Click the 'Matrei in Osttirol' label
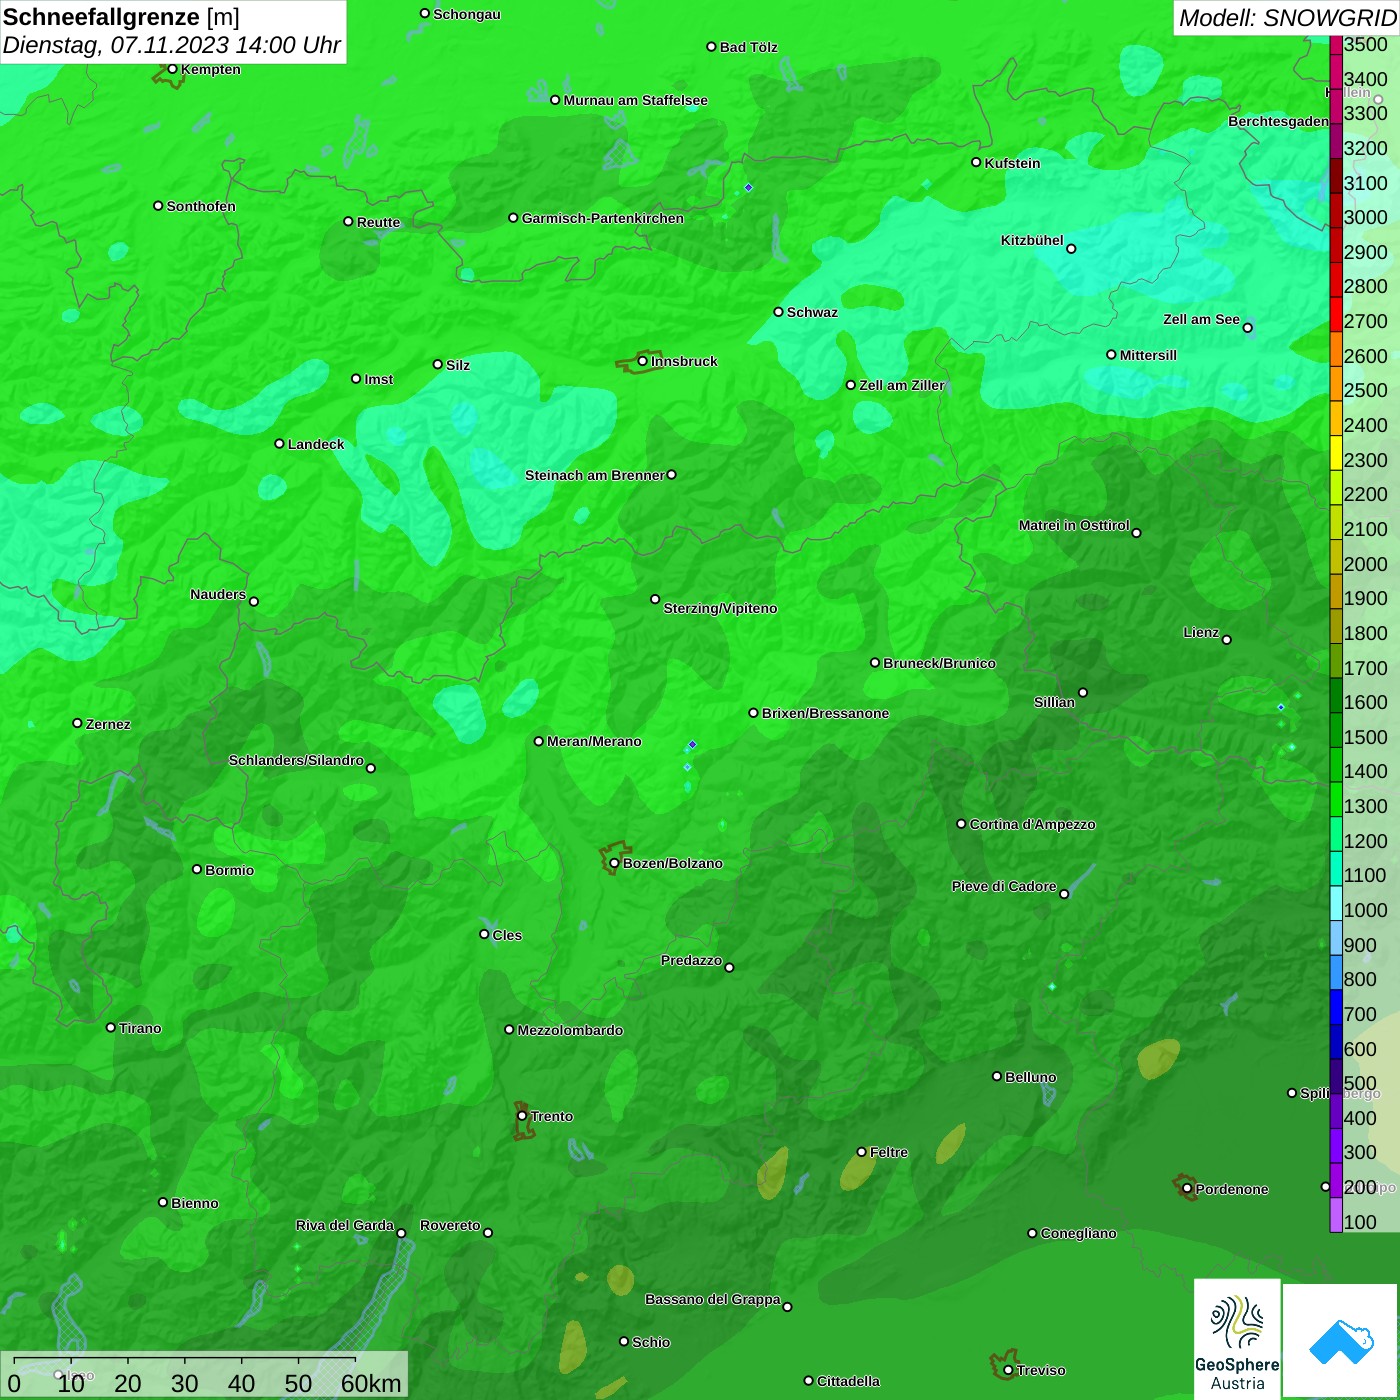This screenshot has height=1400, width=1400. (x=1074, y=525)
